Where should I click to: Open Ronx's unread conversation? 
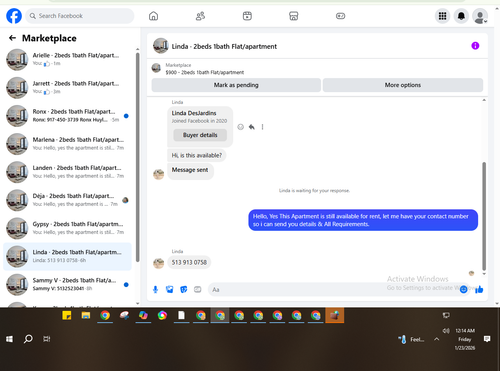[67, 116]
